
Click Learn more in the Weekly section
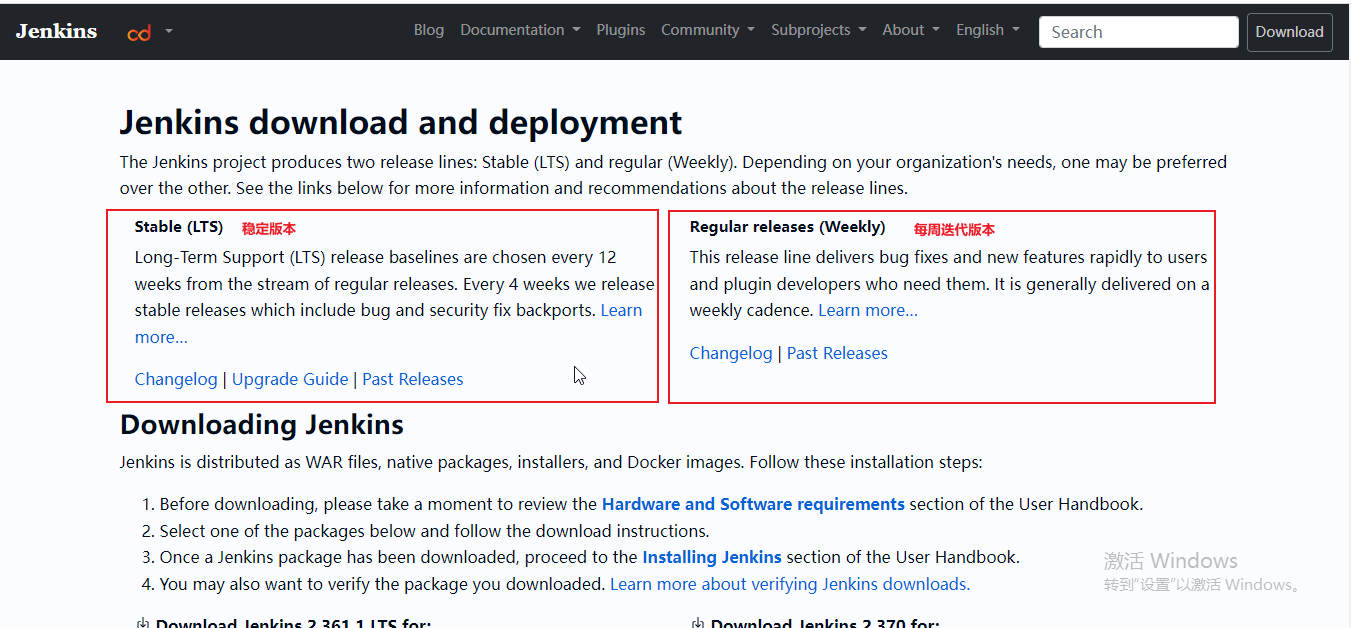(x=867, y=309)
